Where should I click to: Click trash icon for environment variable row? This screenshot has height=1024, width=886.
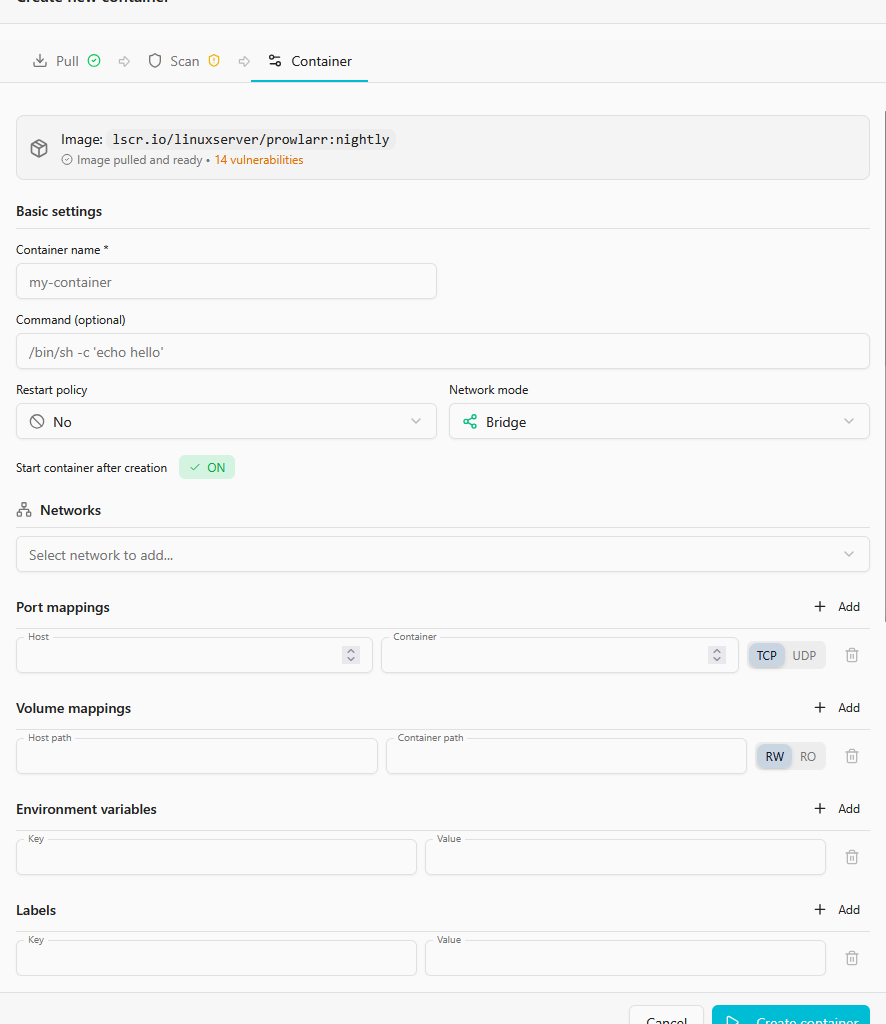click(x=852, y=857)
